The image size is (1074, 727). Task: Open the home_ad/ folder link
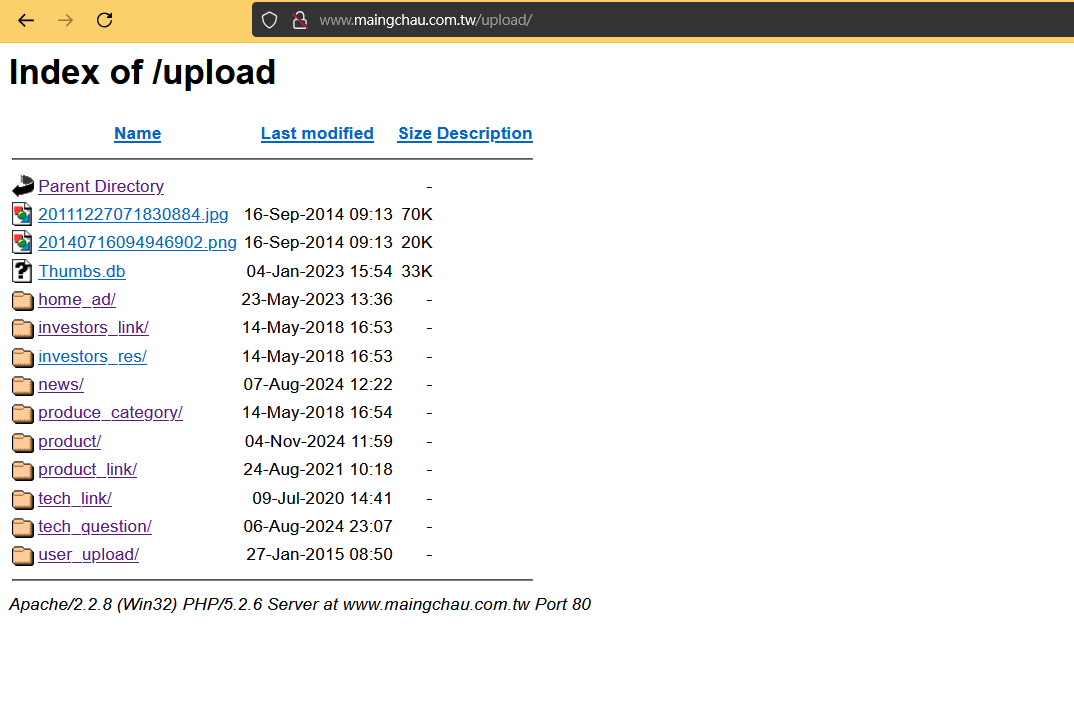pos(77,299)
